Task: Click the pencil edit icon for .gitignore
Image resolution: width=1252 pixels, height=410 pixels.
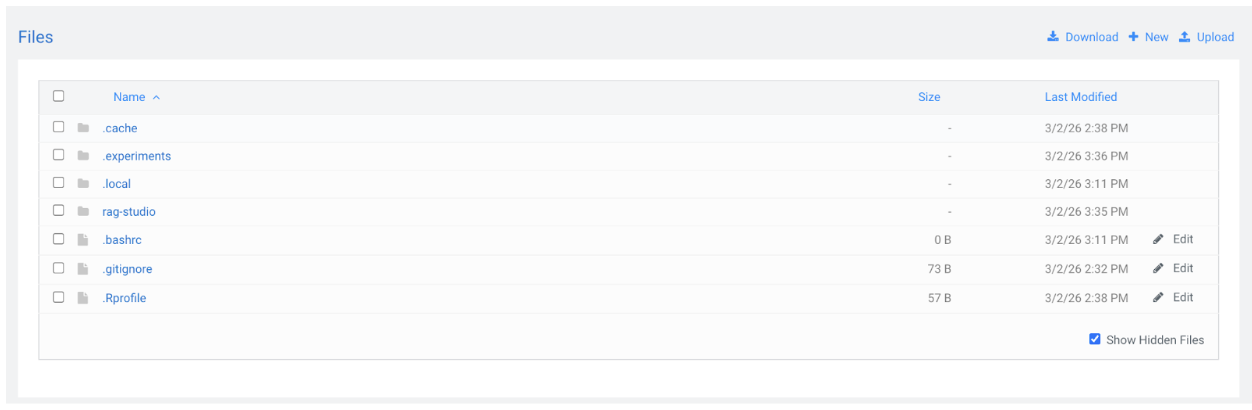Action: [1158, 268]
